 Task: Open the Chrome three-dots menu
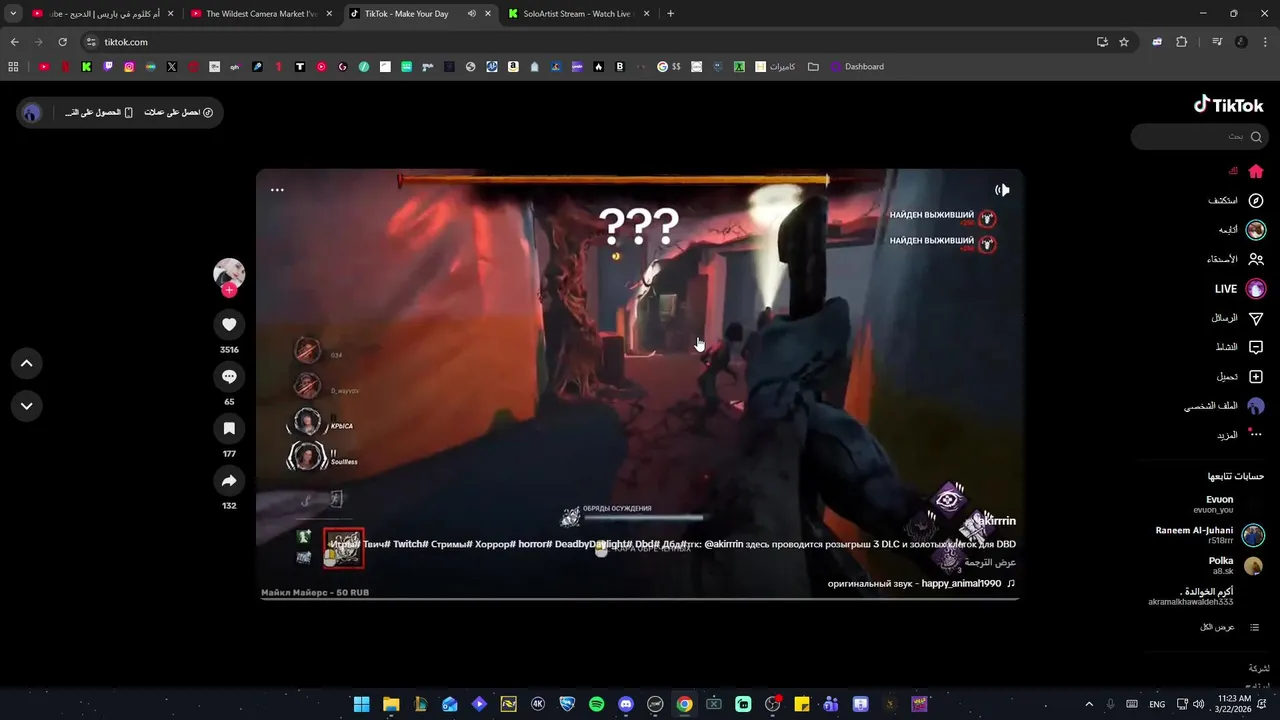pyautogui.click(x=1265, y=42)
